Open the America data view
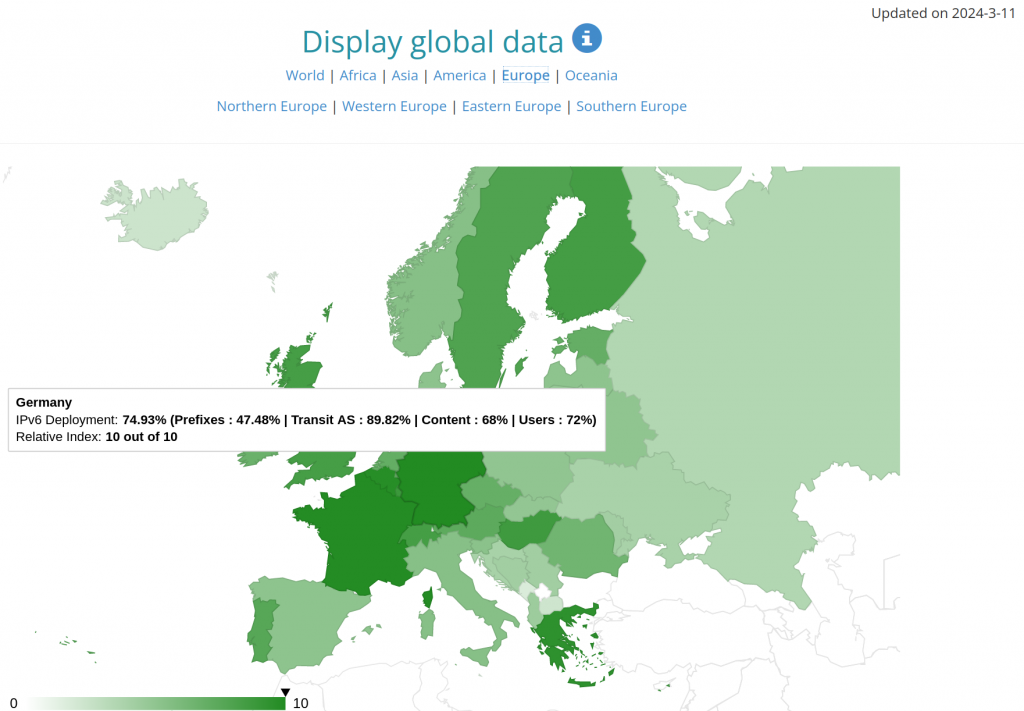 tap(459, 75)
